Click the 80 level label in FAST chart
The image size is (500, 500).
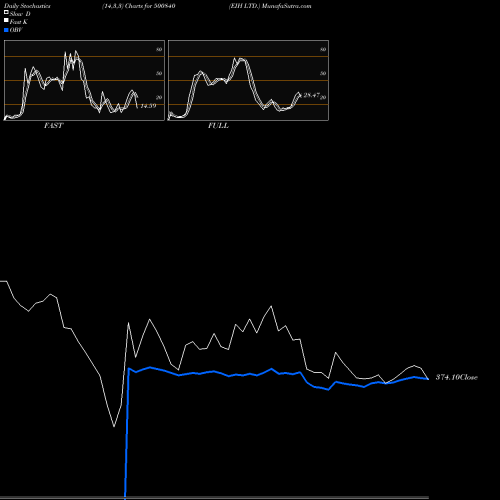159,49
